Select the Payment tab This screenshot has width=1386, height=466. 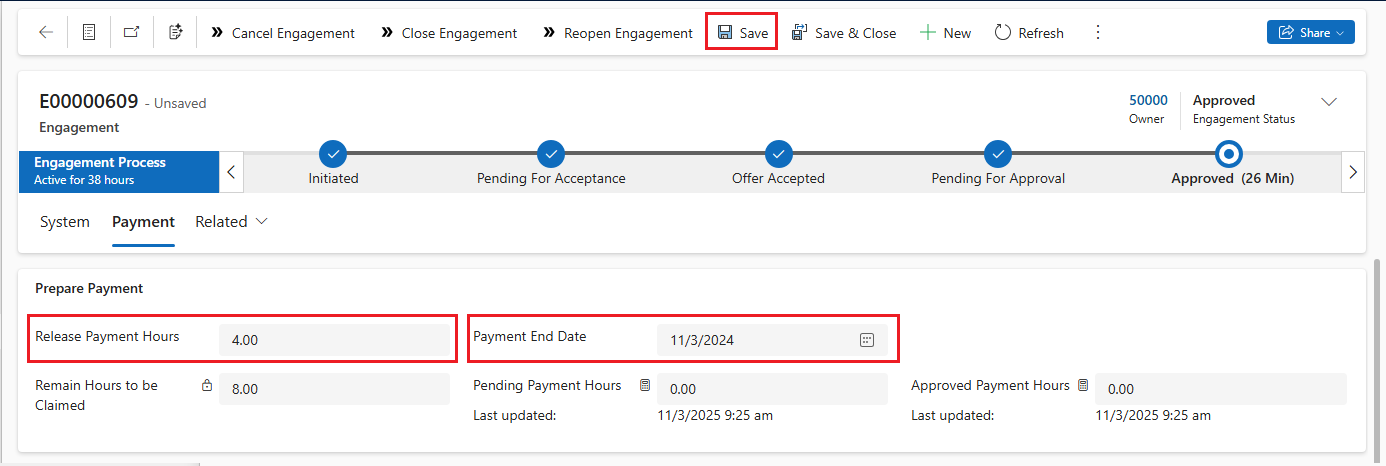pyautogui.click(x=143, y=222)
